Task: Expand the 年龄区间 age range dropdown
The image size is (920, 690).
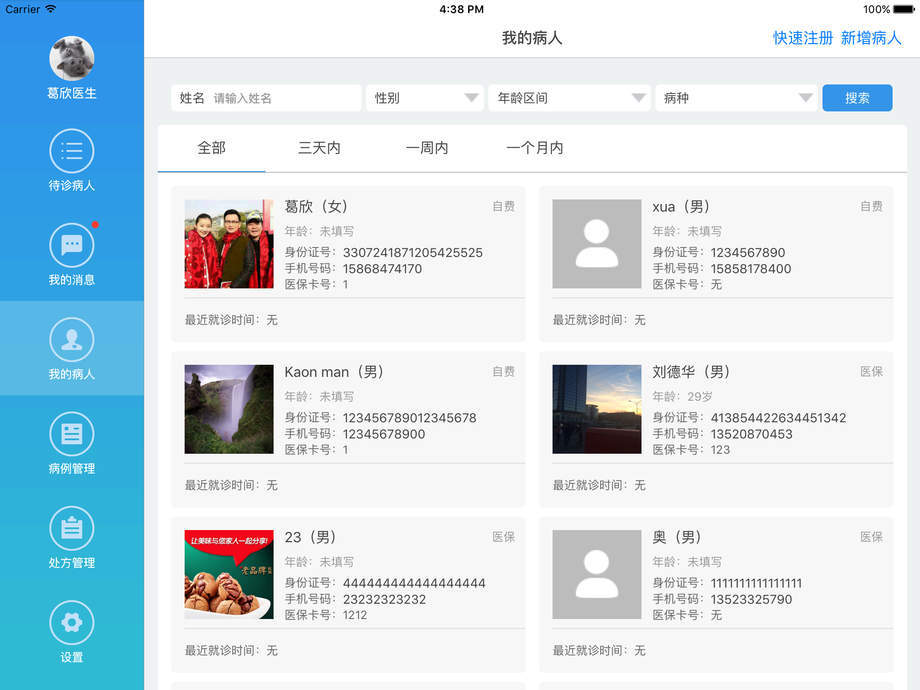Action: pyautogui.click(x=569, y=98)
